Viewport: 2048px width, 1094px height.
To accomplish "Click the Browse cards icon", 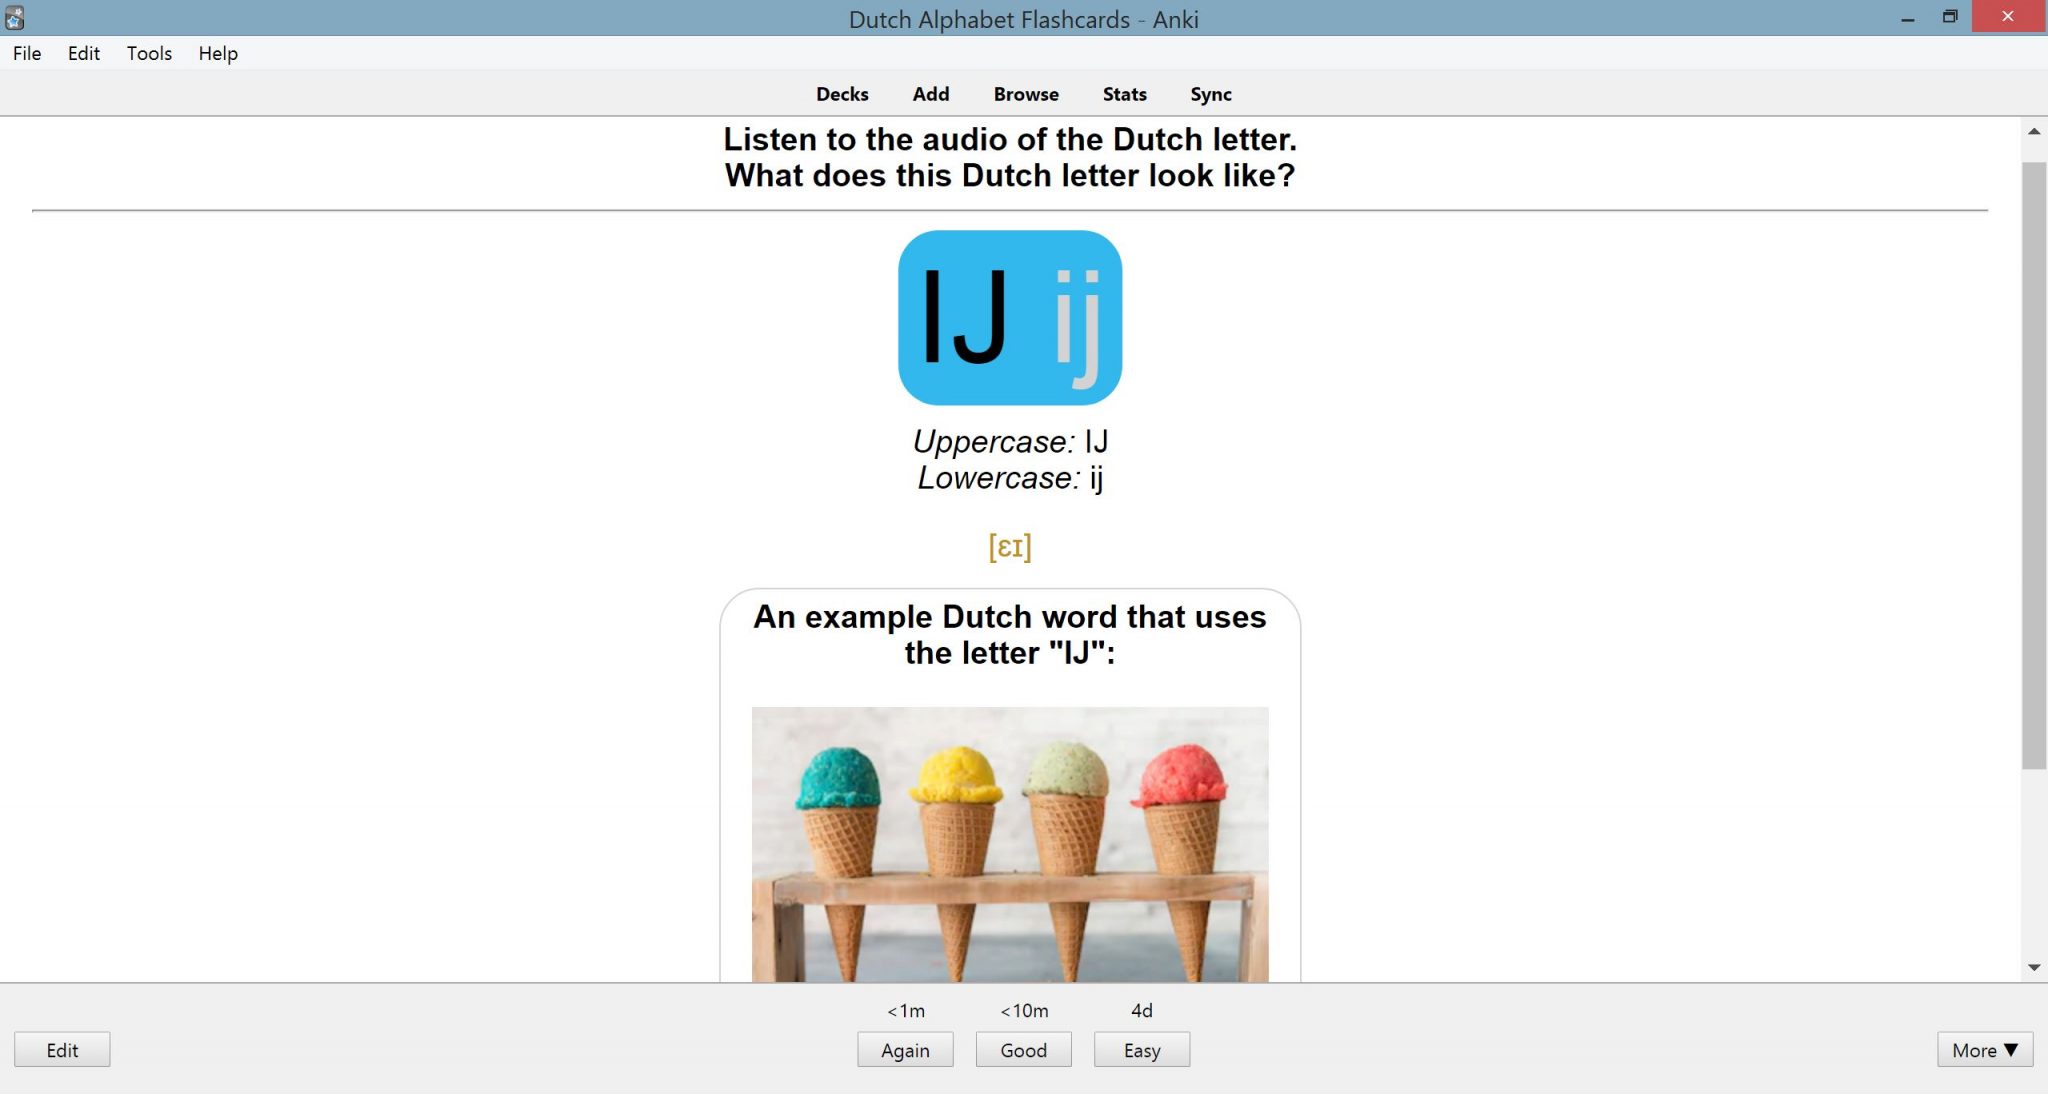I will click(x=1025, y=93).
